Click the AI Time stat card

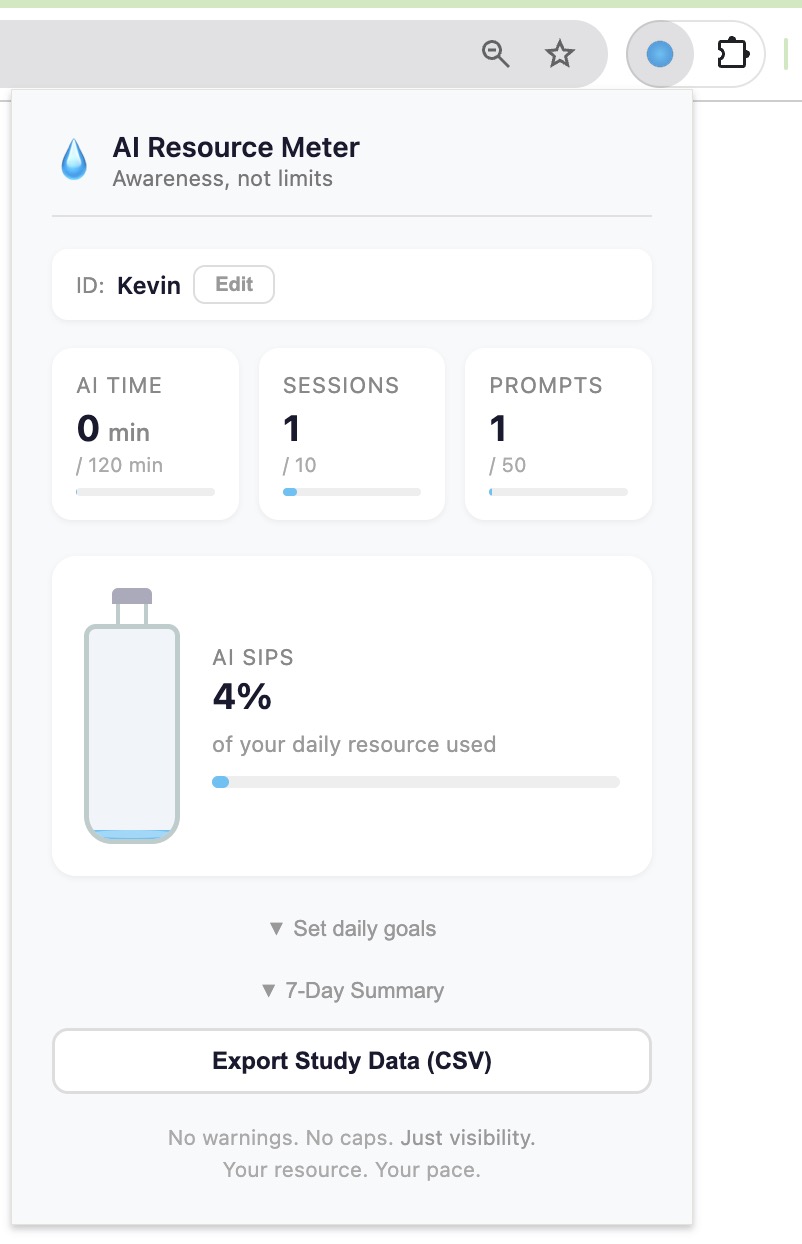(x=145, y=433)
